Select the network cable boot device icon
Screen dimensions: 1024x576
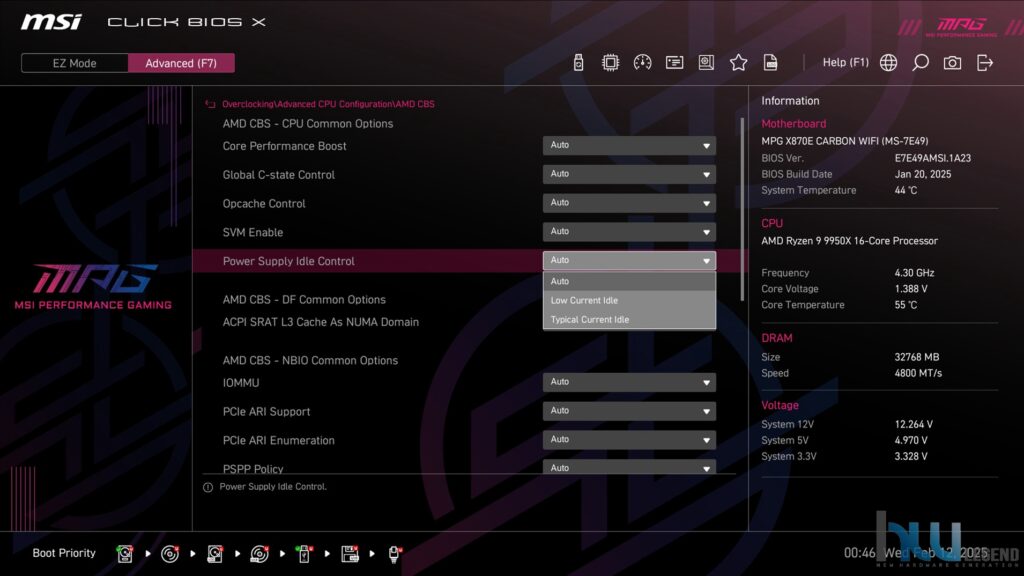click(x=394, y=554)
